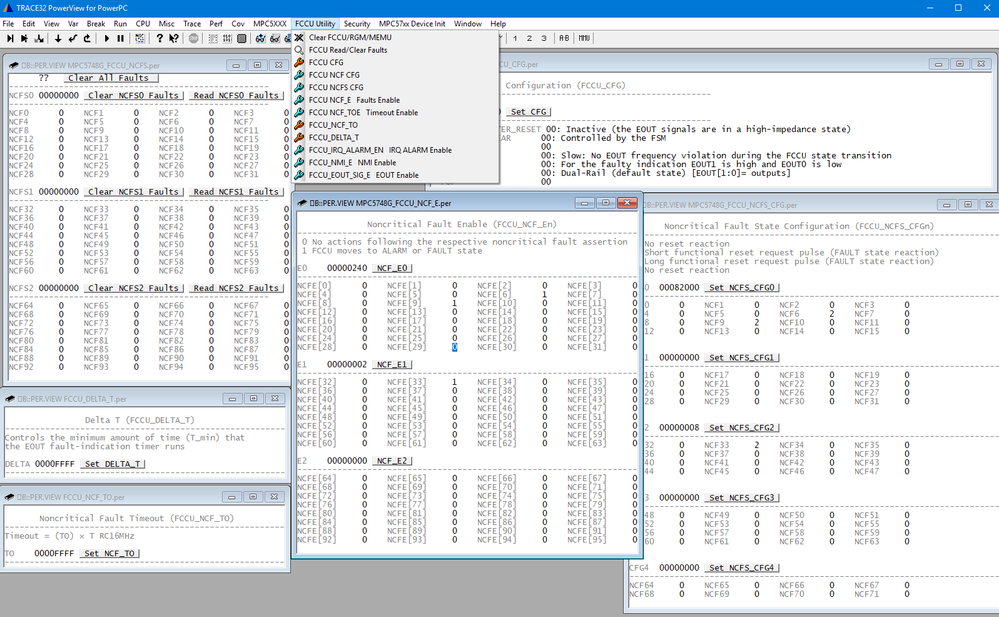Select Clear FCCU/RGM/MEMU from the menu
Viewport: 999px width, 617px height.
pos(349,37)
